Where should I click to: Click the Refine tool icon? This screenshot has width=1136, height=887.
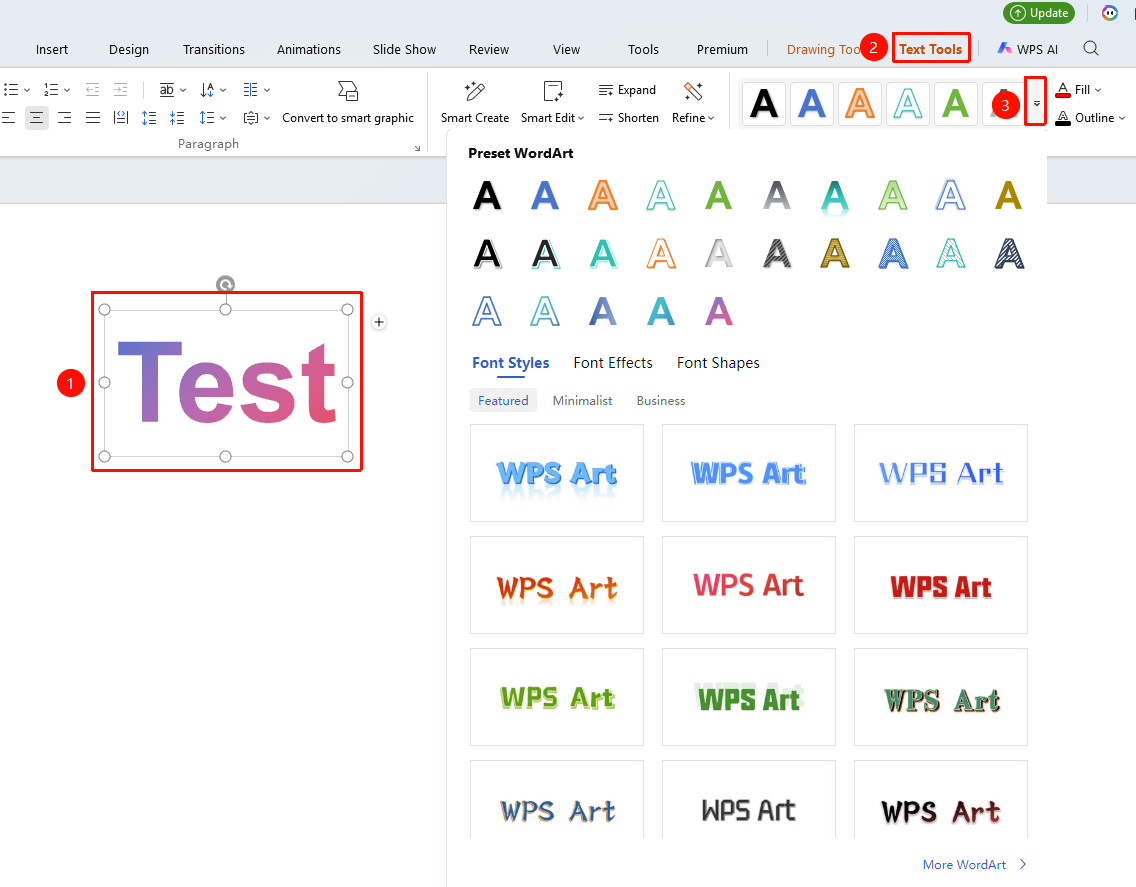(693, 91)
